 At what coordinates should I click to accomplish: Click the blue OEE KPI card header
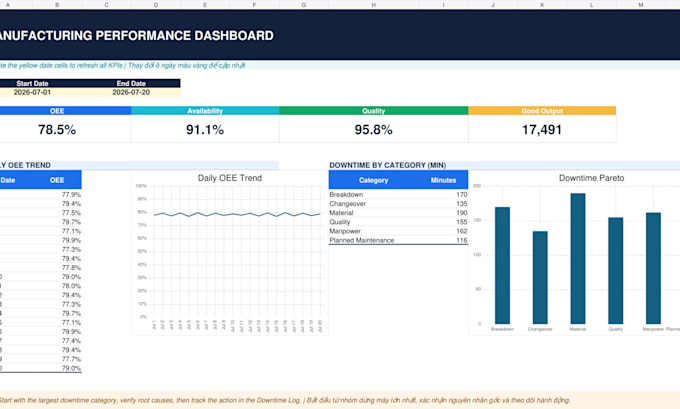tap(65, 111)
